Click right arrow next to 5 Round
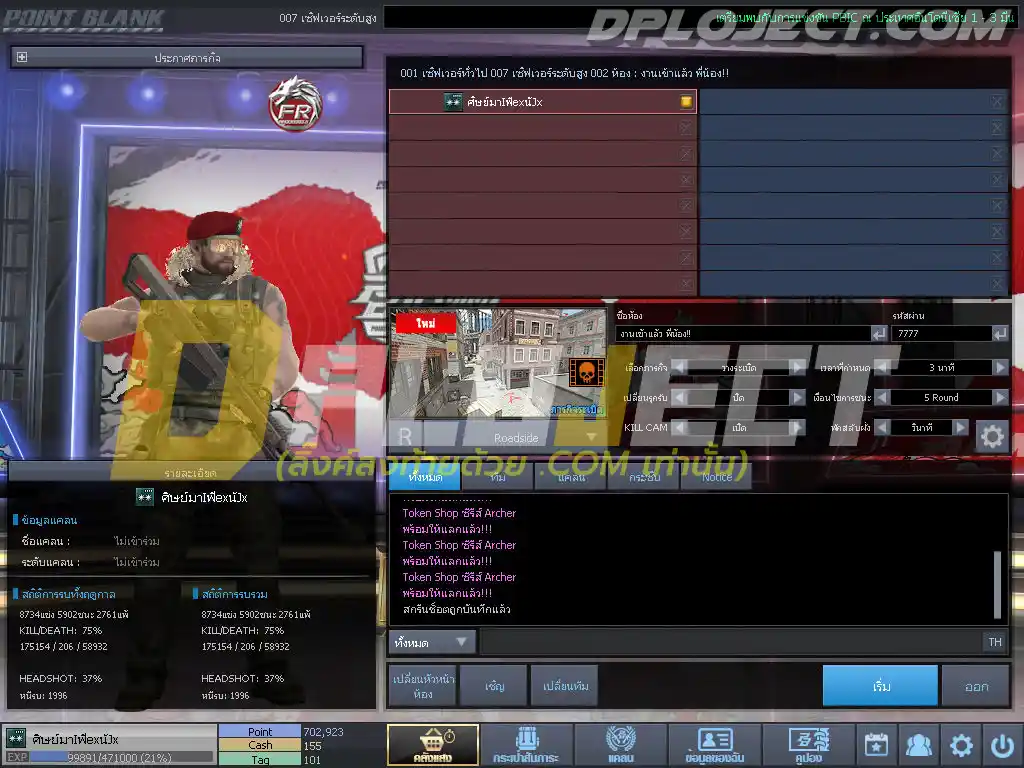 click(x=1000, y=397)
